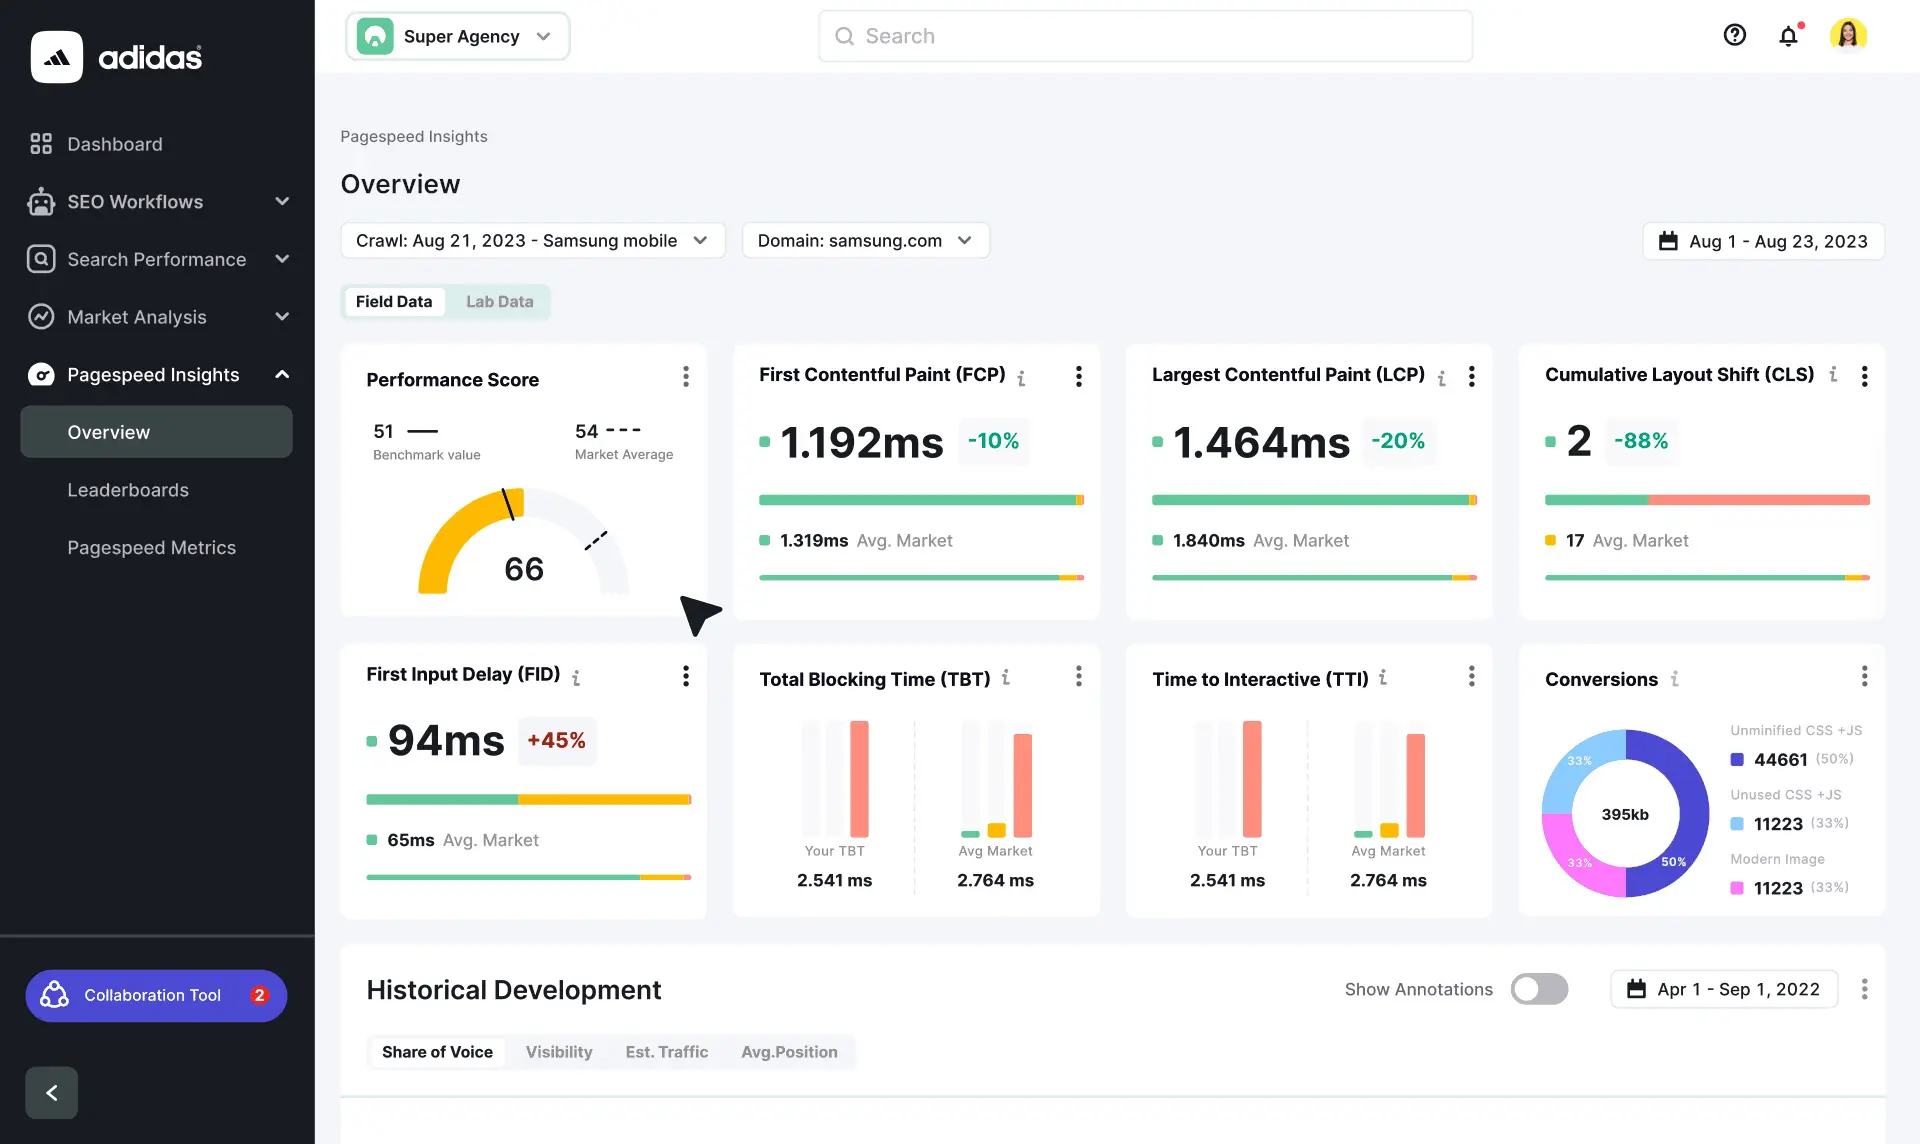Click the Dashboard grid icon
Screen dimensions: 1920x1144
coord(40,143)
